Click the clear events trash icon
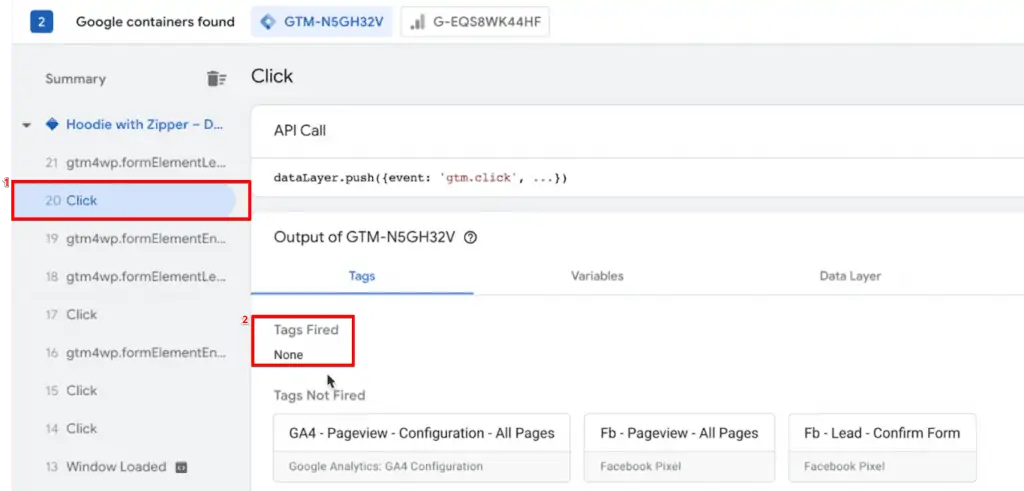This screenshot has width=1024, height=491. 216,79
